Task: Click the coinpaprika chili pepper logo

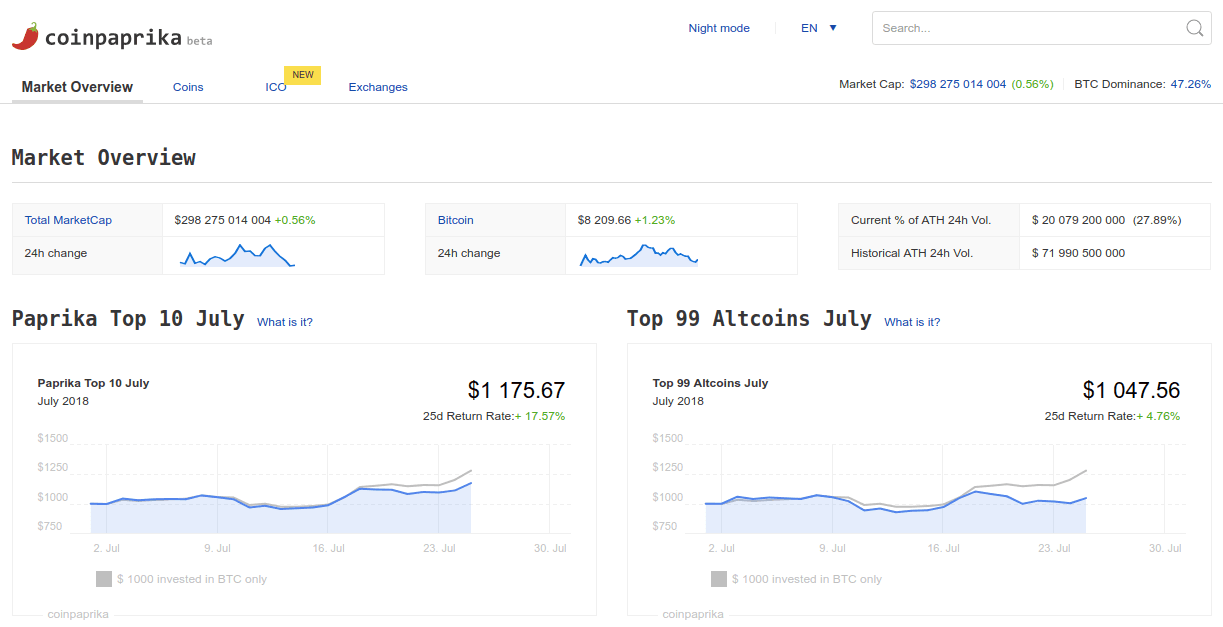Action: 26,36
